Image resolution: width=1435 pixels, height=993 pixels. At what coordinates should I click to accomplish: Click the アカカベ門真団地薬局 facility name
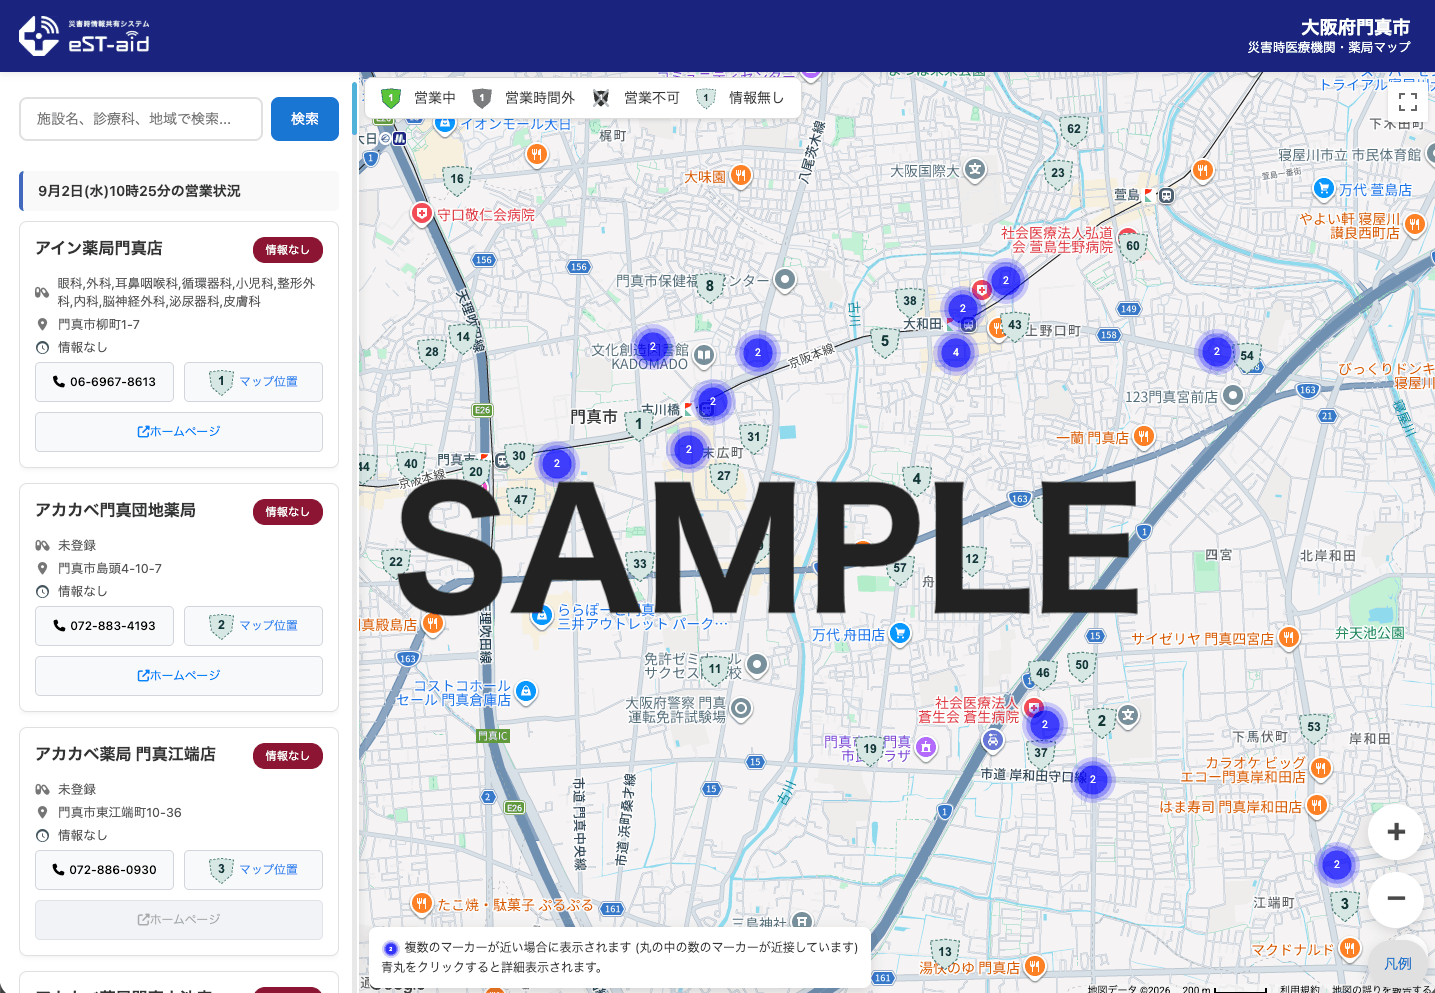[116, 510]
